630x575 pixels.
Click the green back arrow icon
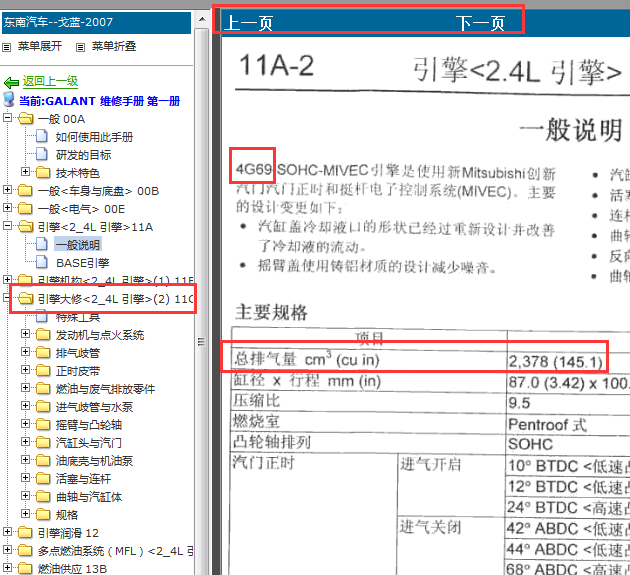[11, 83]
